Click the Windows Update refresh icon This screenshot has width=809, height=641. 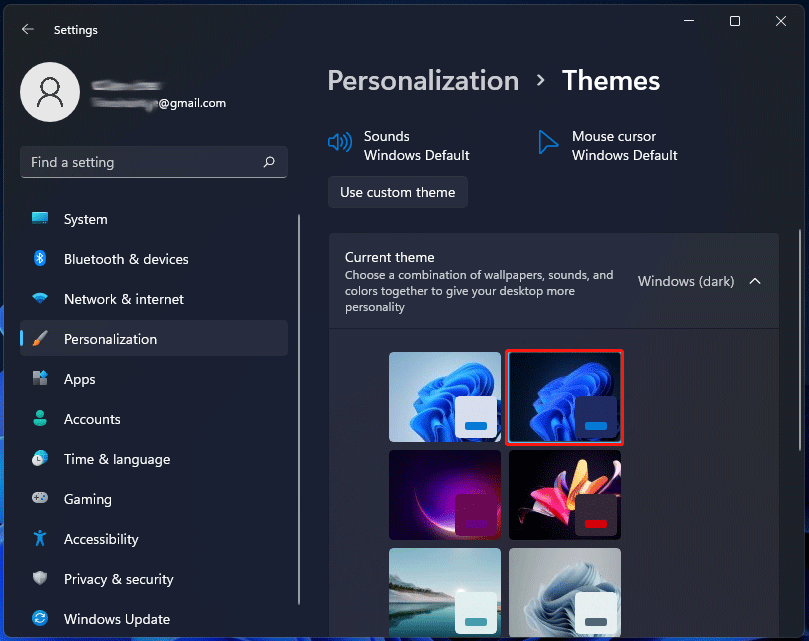[x=40, y=618]
